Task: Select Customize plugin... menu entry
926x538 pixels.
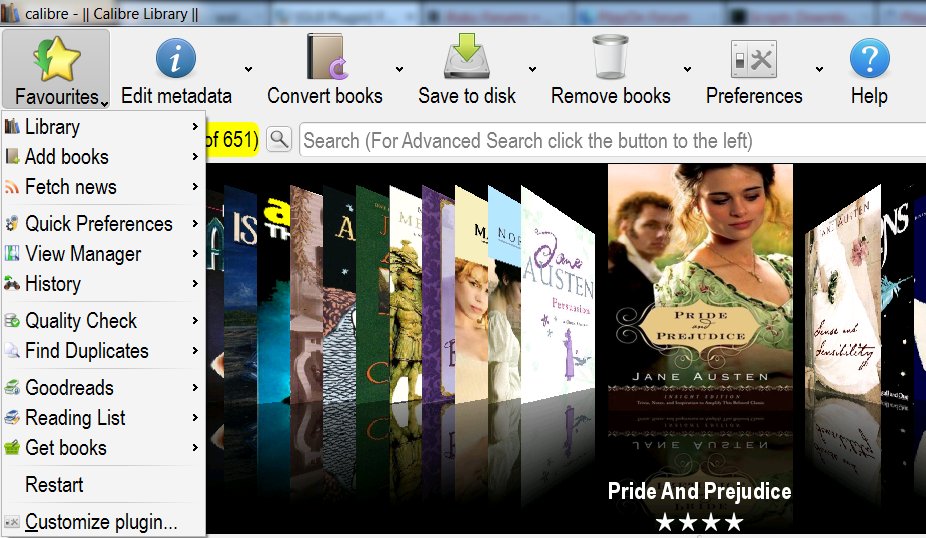Action: click(103, 522)
